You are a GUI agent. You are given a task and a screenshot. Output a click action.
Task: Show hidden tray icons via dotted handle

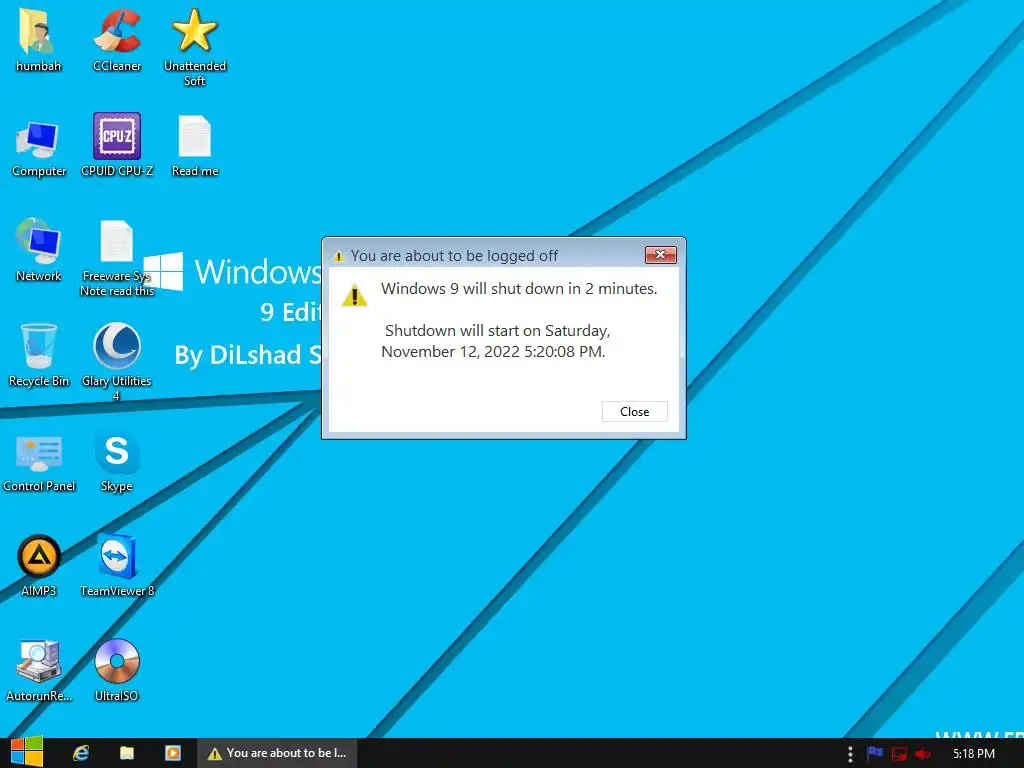(x=850, y=754)
